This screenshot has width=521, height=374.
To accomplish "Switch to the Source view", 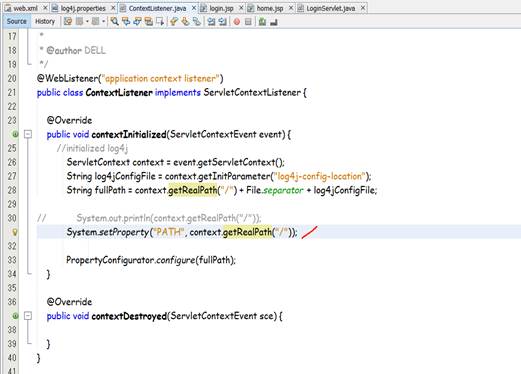I will coord(16,21).
